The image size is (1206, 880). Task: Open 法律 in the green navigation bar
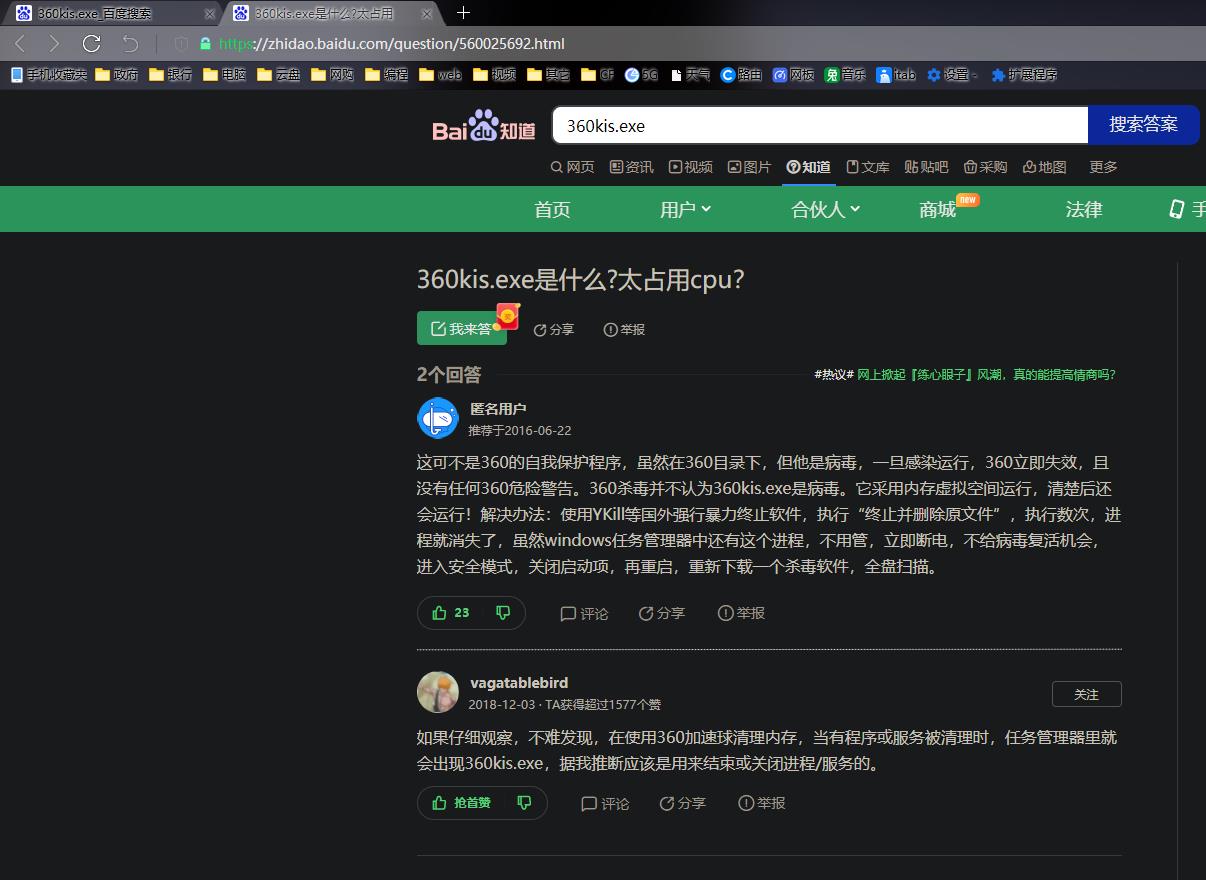[1084, 209]
